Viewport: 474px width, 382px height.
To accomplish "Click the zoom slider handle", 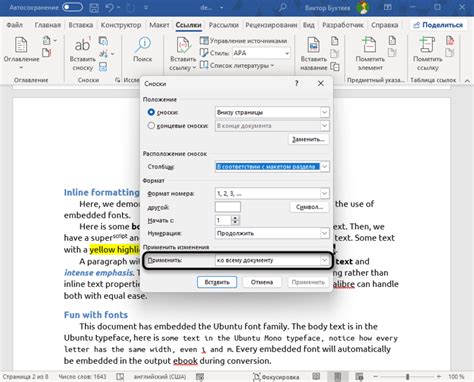I will tap(407, 377).
